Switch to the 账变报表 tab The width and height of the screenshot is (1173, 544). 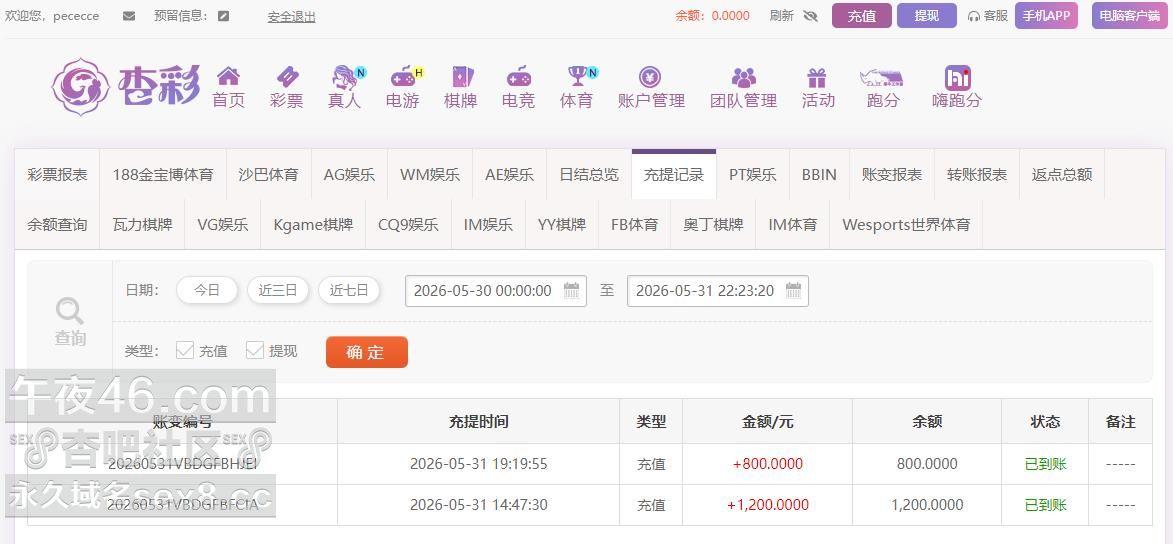(x=892, y=174)
